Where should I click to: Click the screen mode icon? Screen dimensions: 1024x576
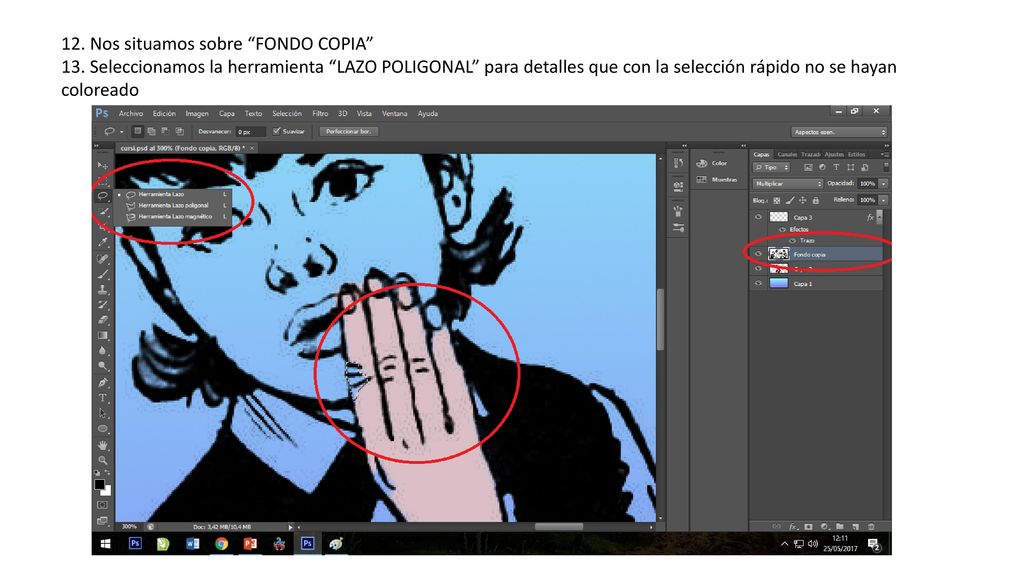point(103,520)
